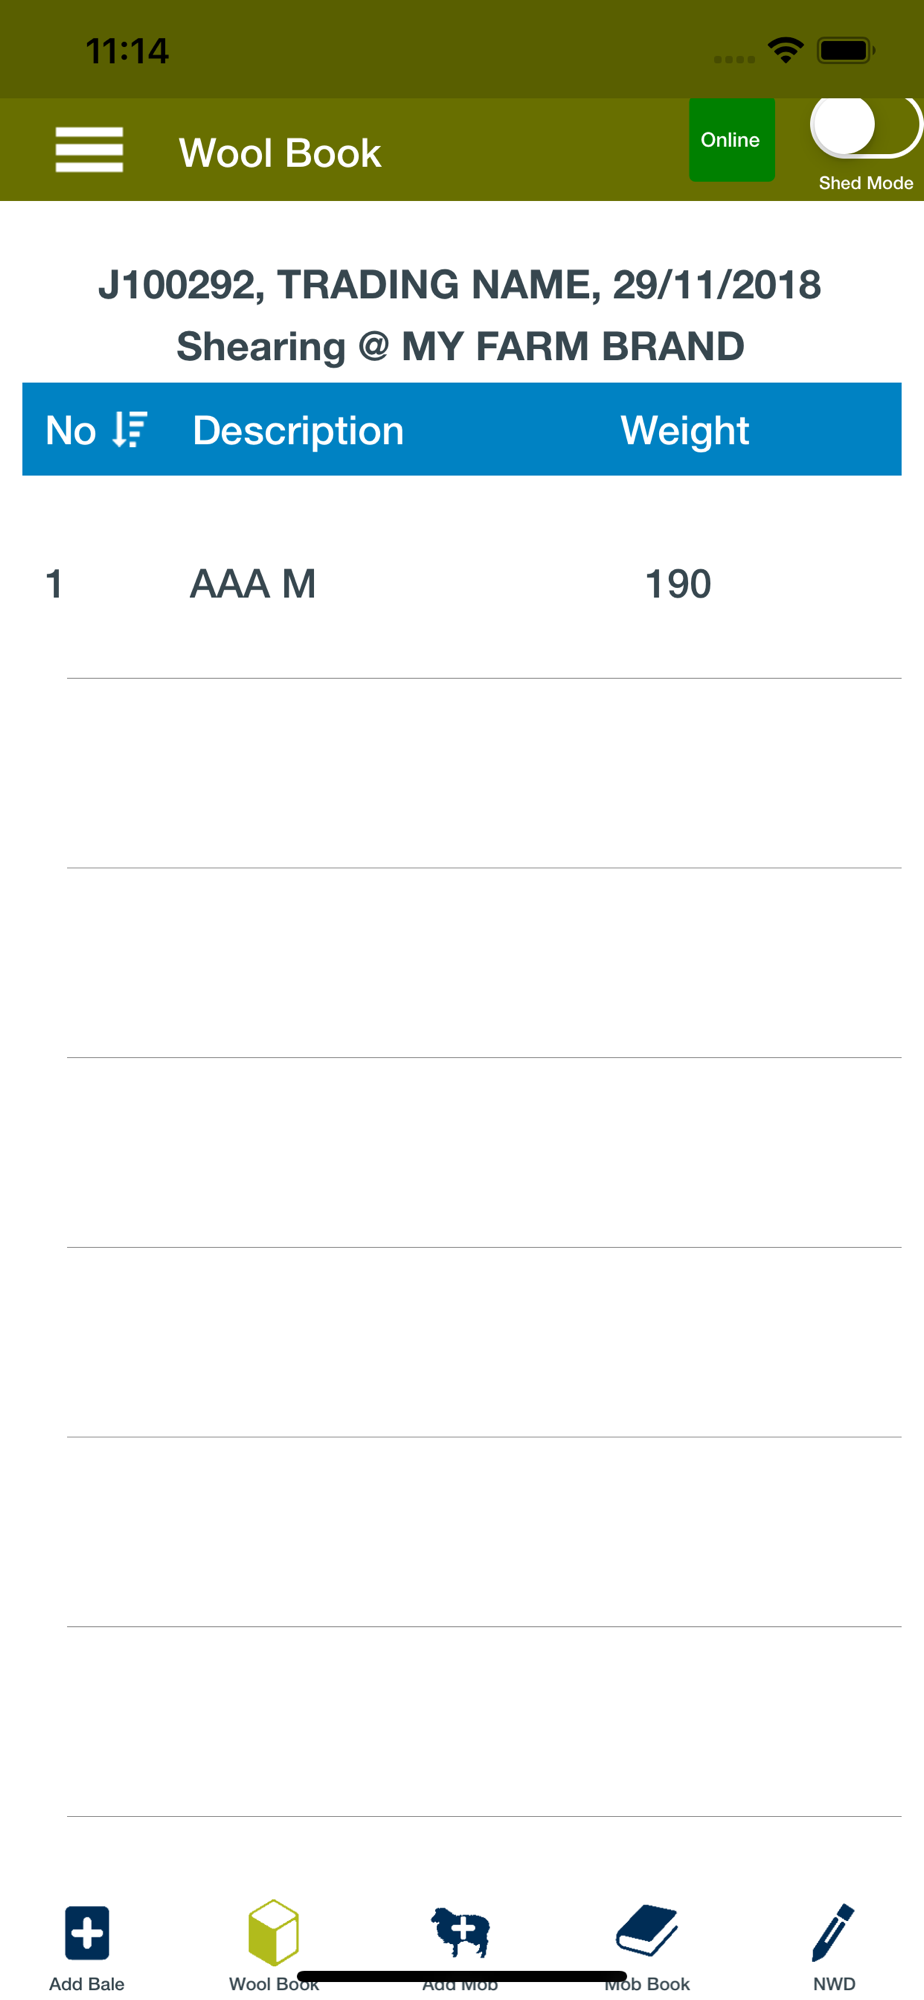Sort bales by the No column arrow
Image resolution: width=924 pixels, height=2000 pixels.
tap(130, 430)
